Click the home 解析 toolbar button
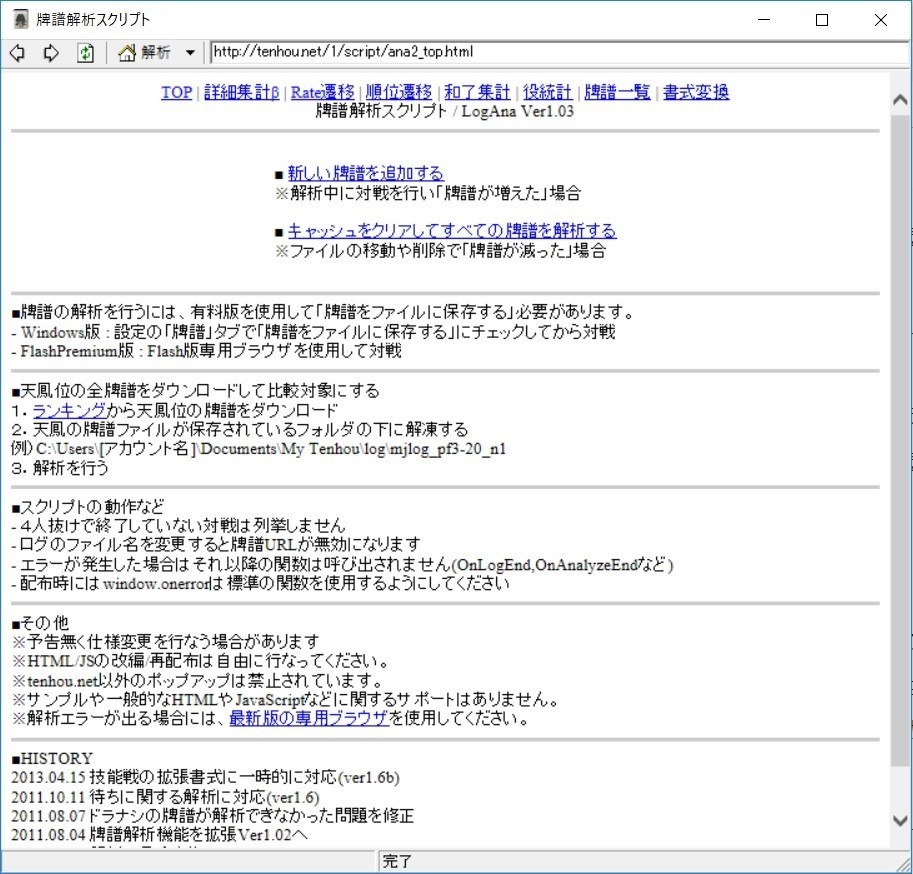The width and height of the screenshot is (913, 874). pyautogui.click(x=145, y=52)
